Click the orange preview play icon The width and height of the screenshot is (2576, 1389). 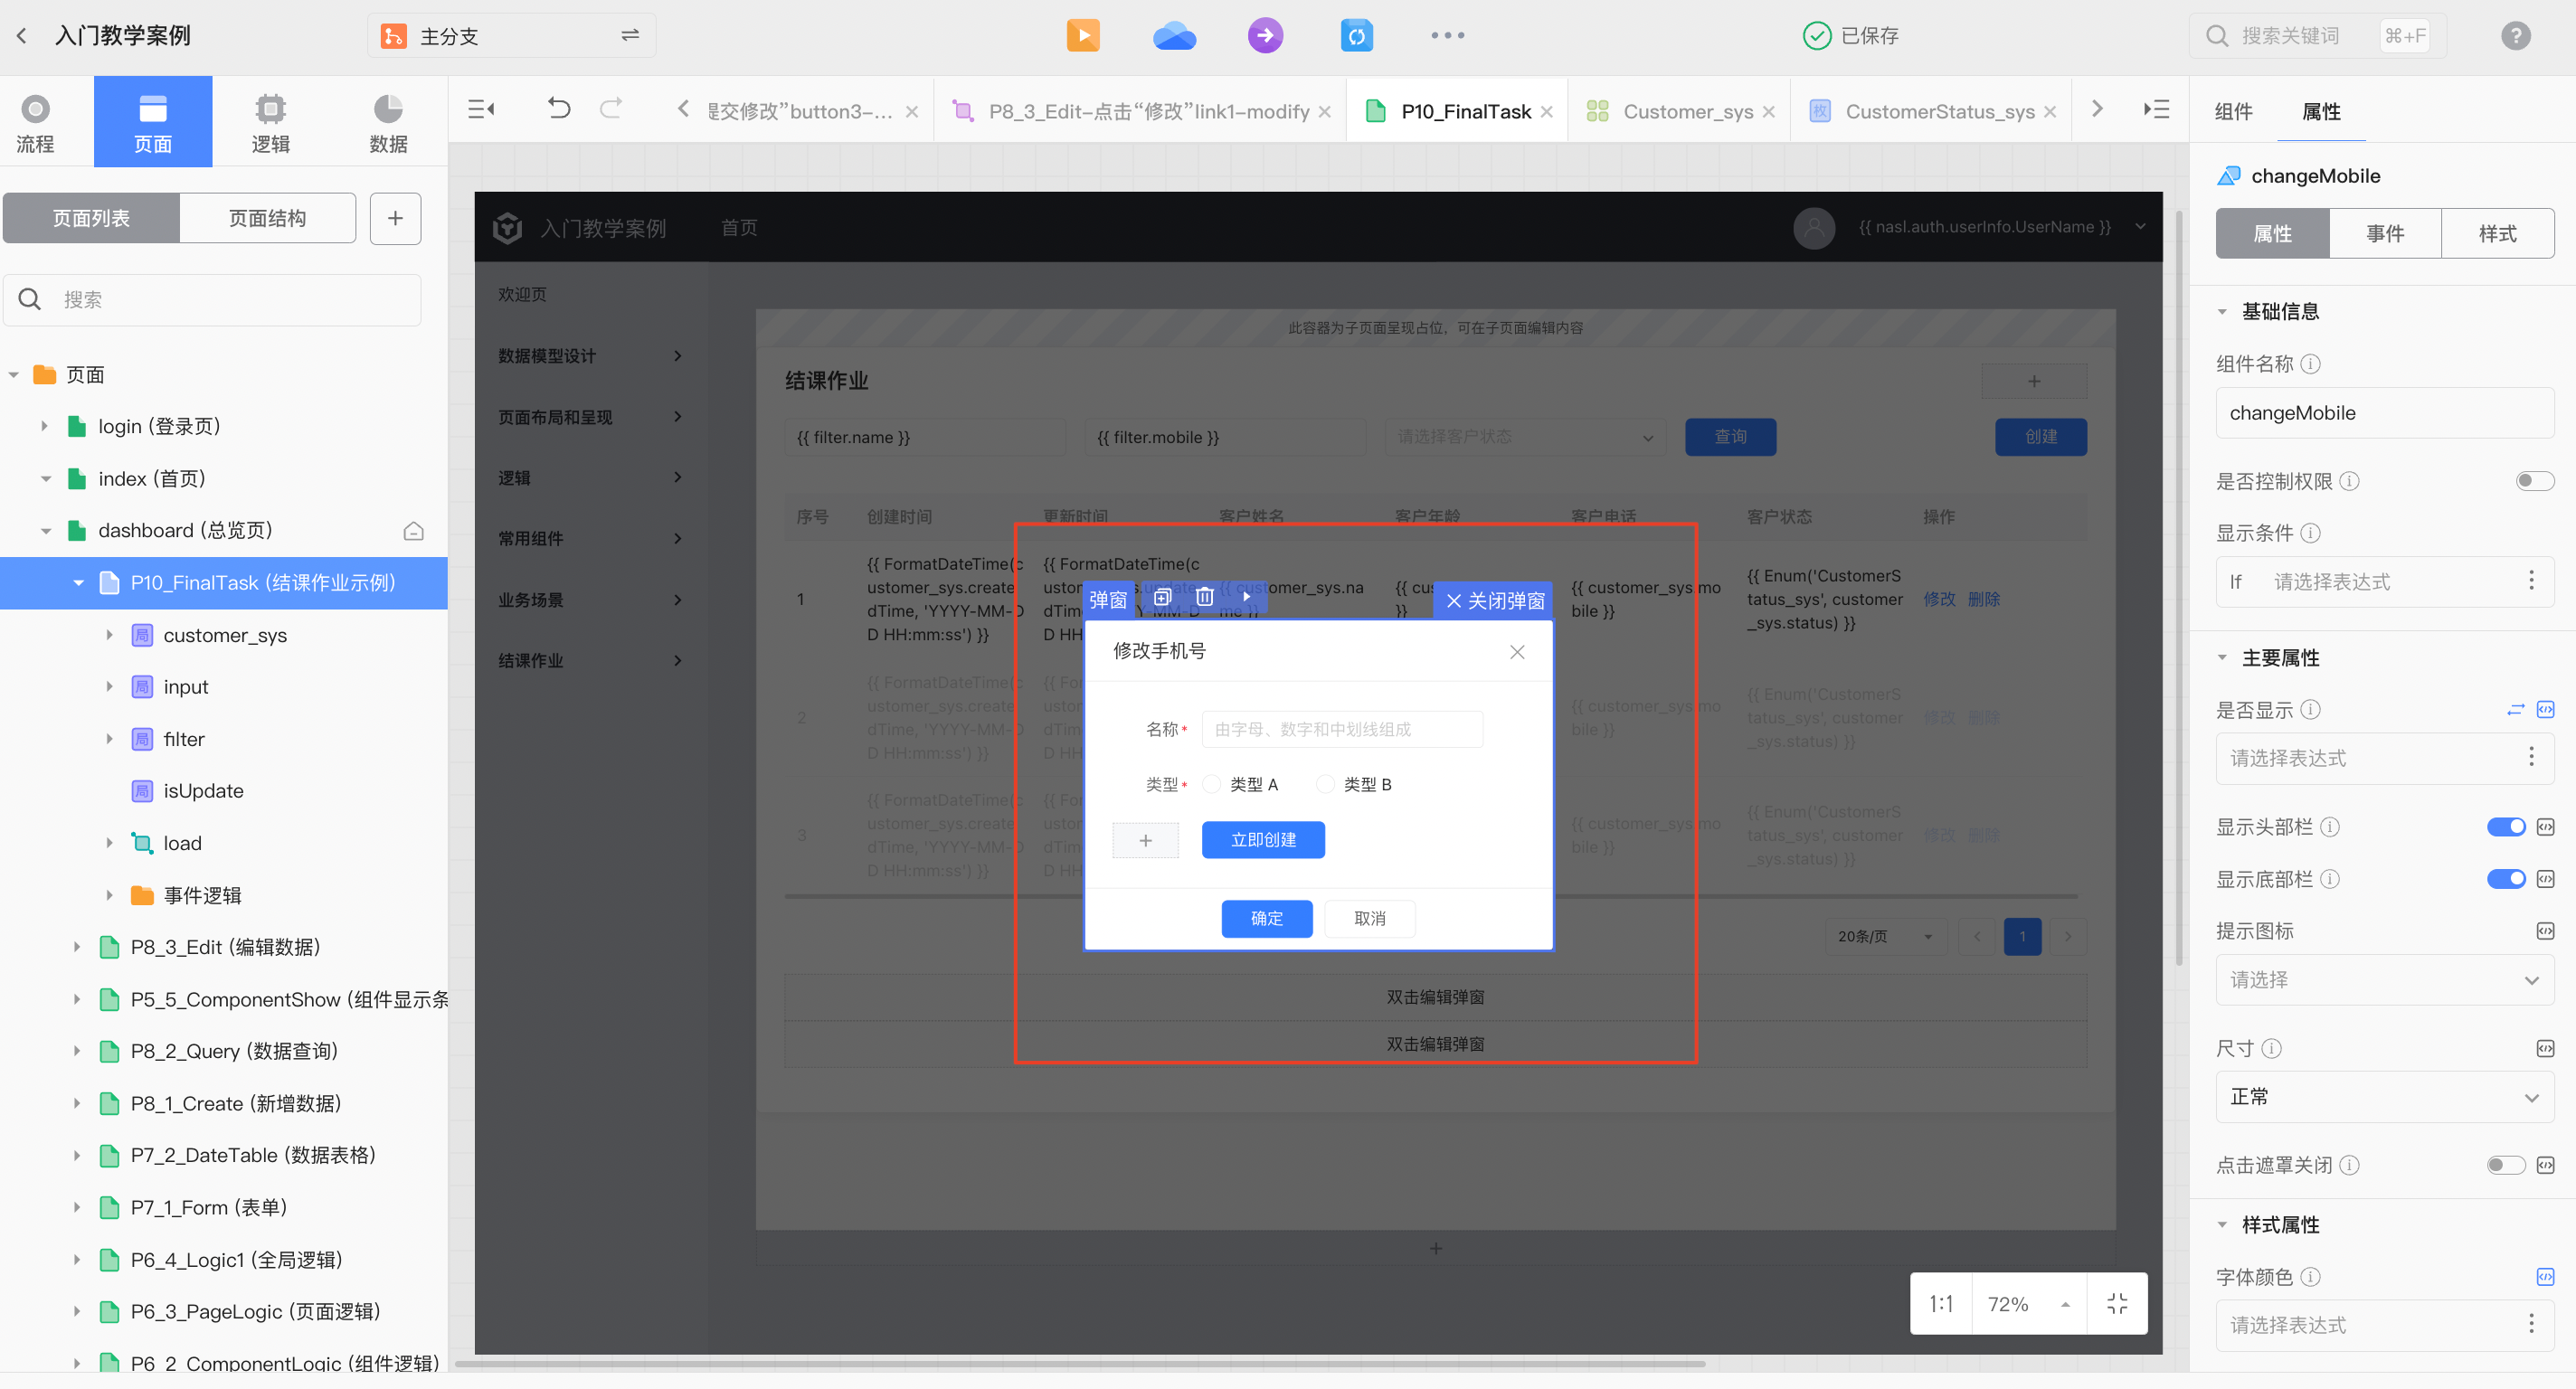(x=1083, y=36)
